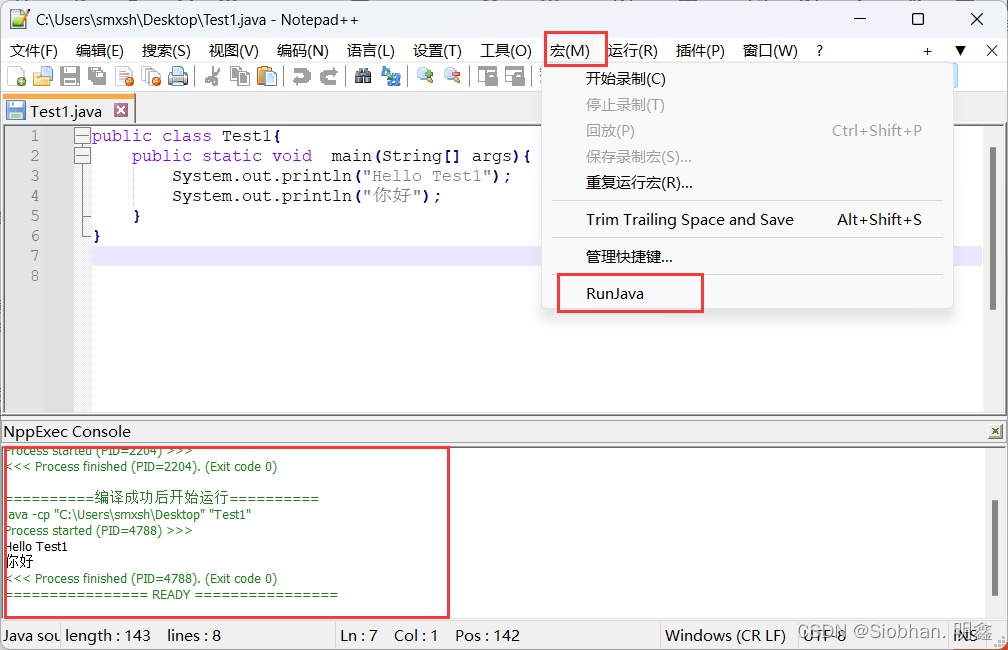The width and height of the screenshot is (1008, 650).
Task: Open the 运行(R) menu
Action: tap(632, 50)
